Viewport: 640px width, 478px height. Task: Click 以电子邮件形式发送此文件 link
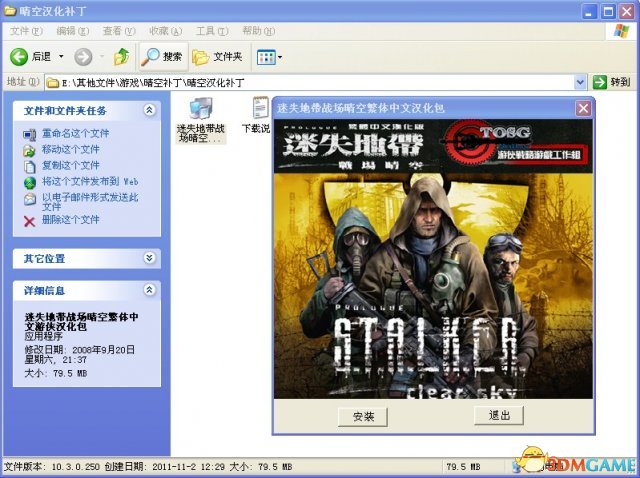[x=90, y=202]
